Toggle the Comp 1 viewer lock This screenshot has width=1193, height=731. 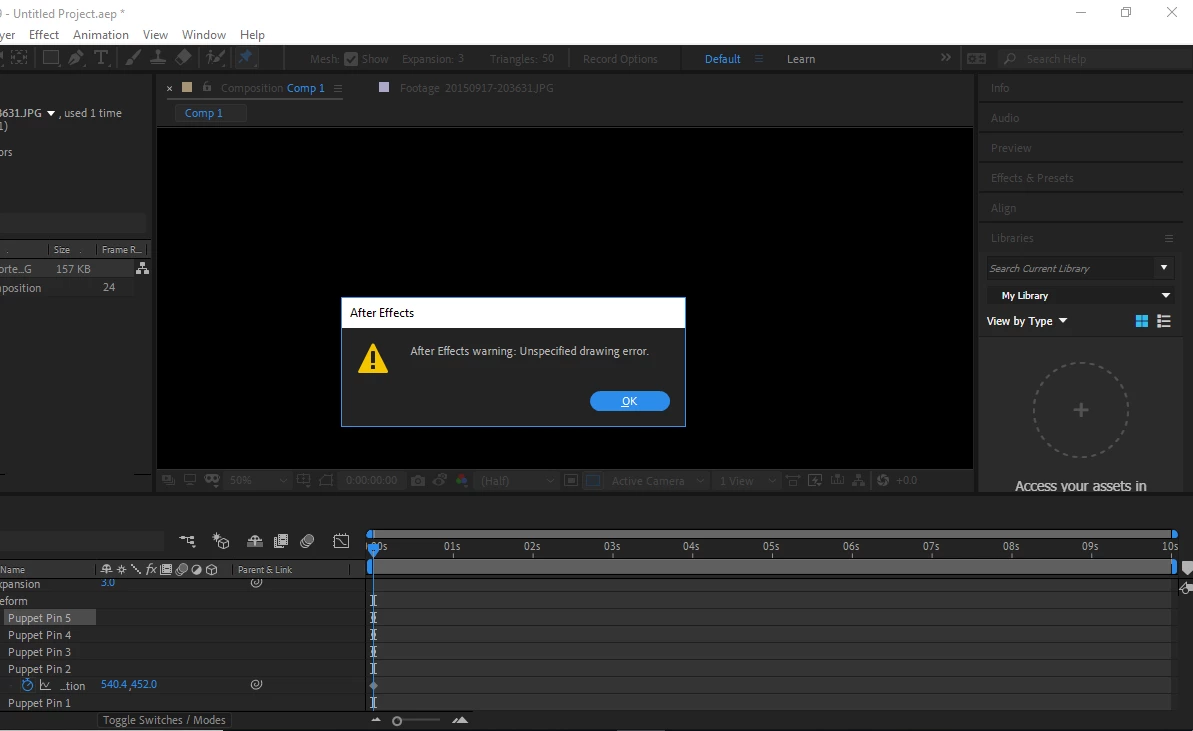[x=206, y=87]
